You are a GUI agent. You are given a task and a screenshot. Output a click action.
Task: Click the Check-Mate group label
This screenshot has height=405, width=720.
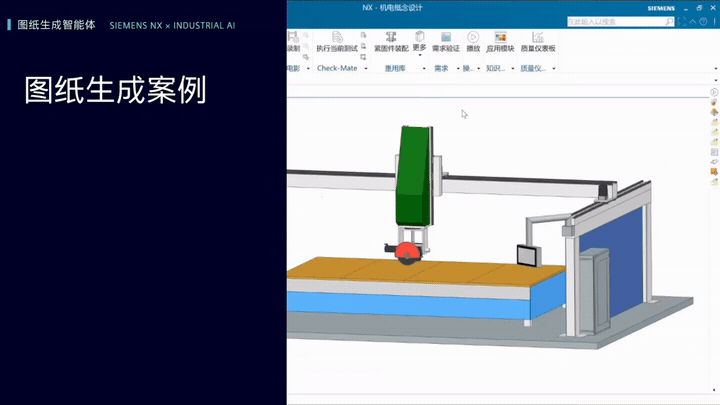pyautogui.click(x=337, y=68)
